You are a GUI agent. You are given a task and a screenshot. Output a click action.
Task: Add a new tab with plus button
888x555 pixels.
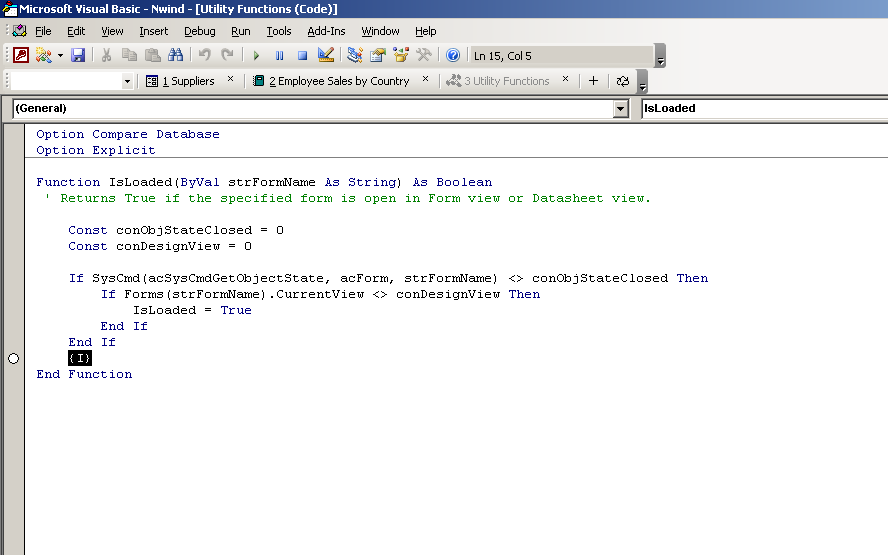point(593,81)
